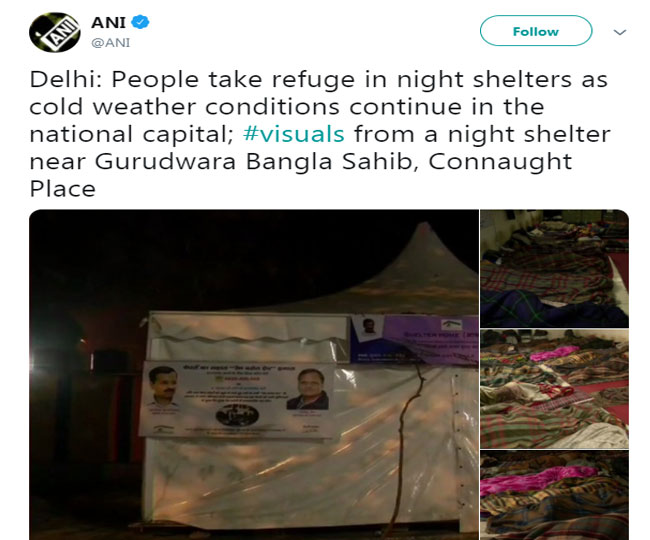Open the middle-right sleeping people photo
Image resolution: width=650 pixels, height=540 pixels.
pyautogui.click(x=554, y=389)
